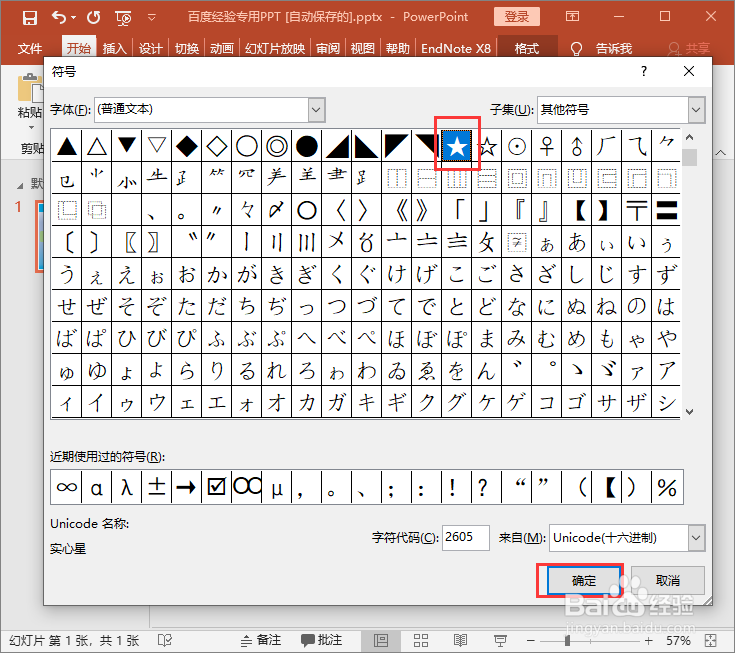Pick recent checked box ☑ symbol
The width and height of the screenshot is (735, 653).
click(217, 487)
